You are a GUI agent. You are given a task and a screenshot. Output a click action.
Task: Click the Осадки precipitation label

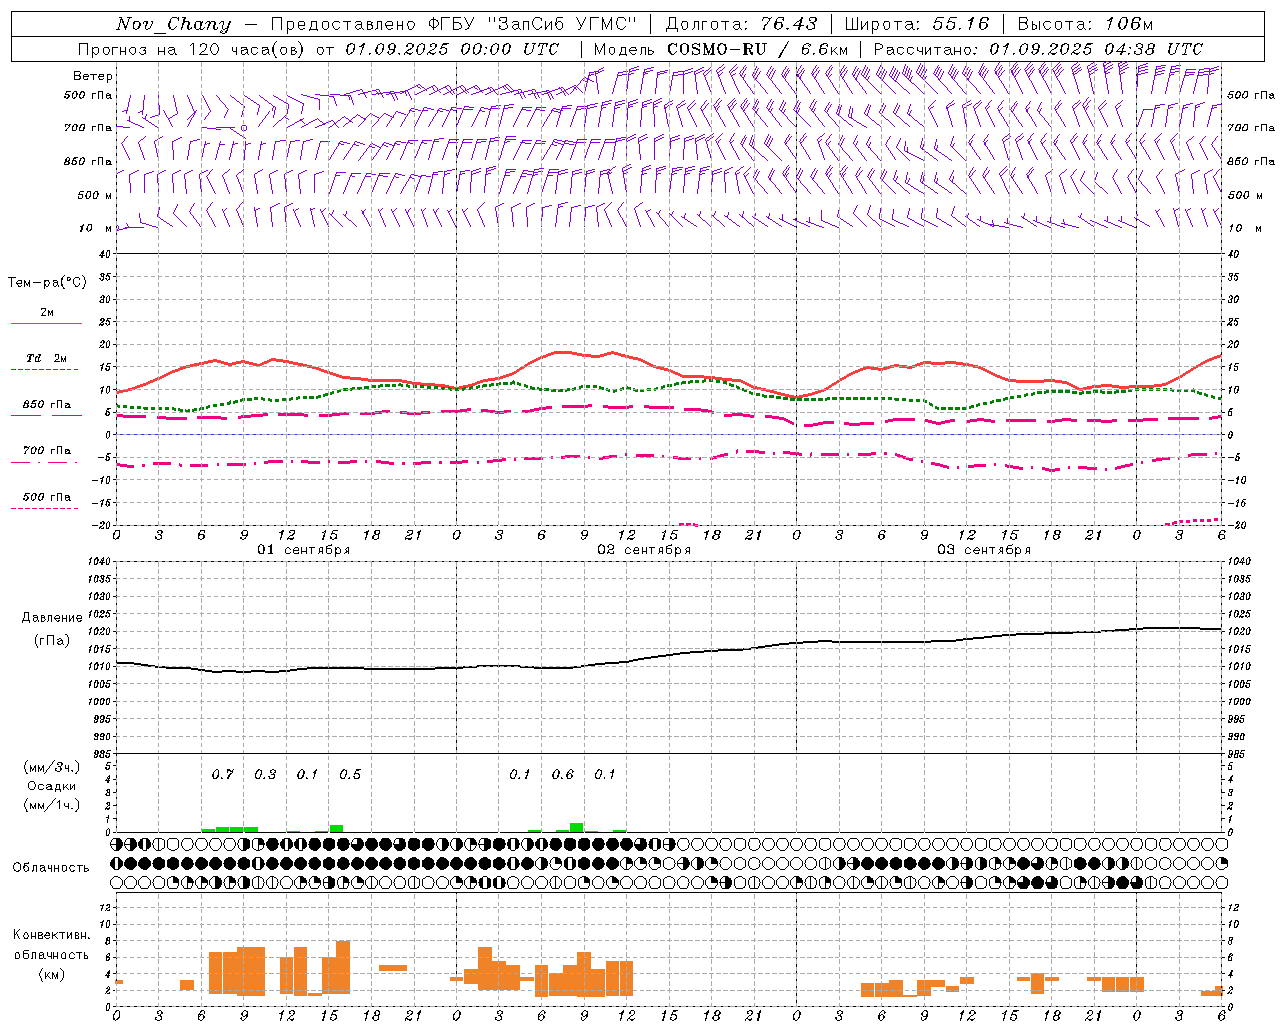point(52,786)
